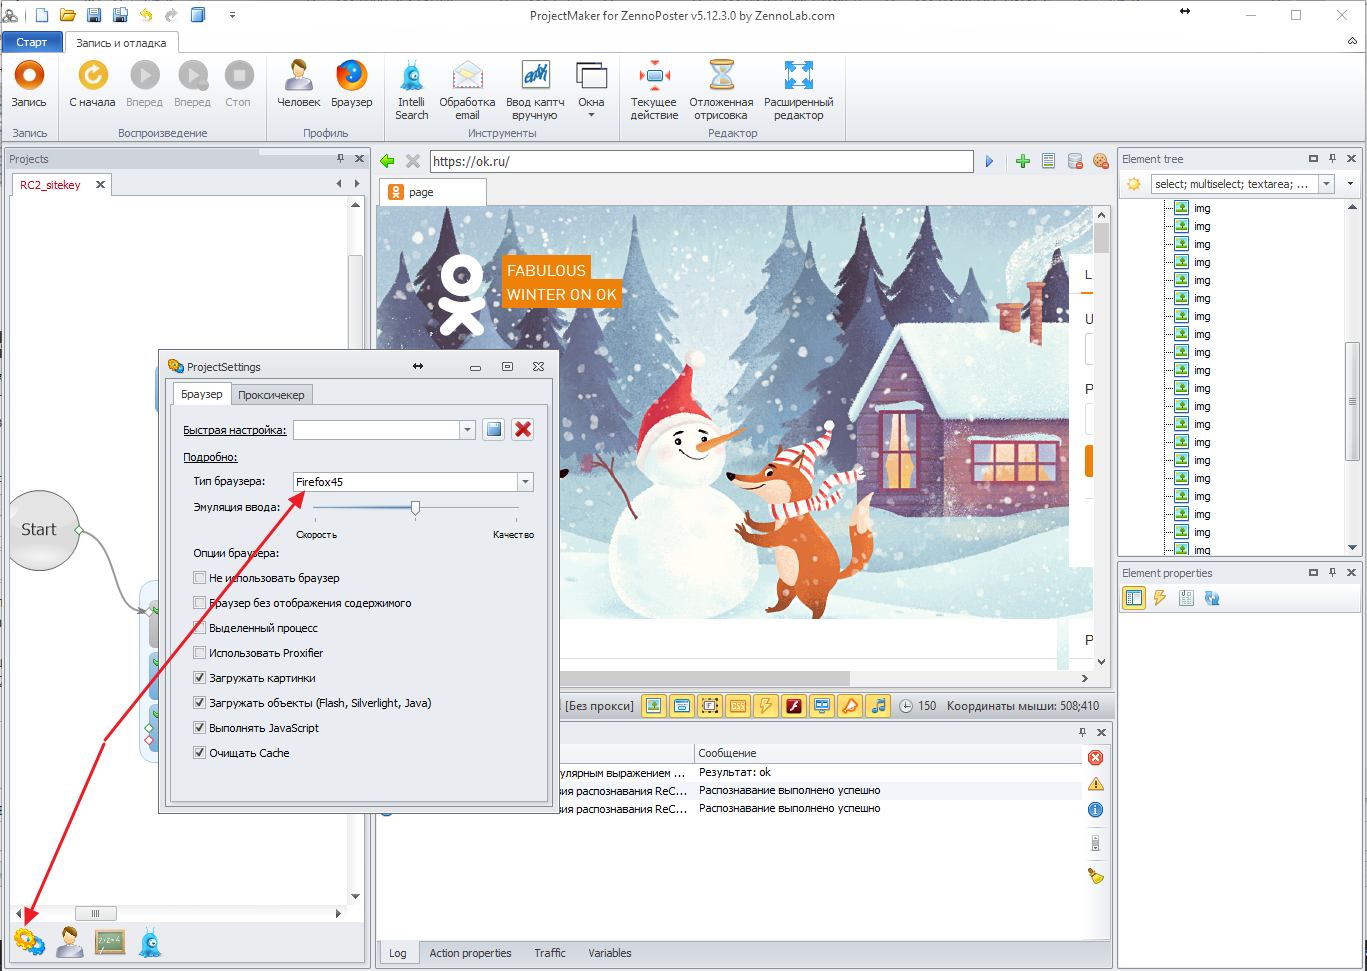The width and height of the screenshot is (1367, 971).
Task: Enable Использовать Proxifier checkbox
Action: click(200, 653)
